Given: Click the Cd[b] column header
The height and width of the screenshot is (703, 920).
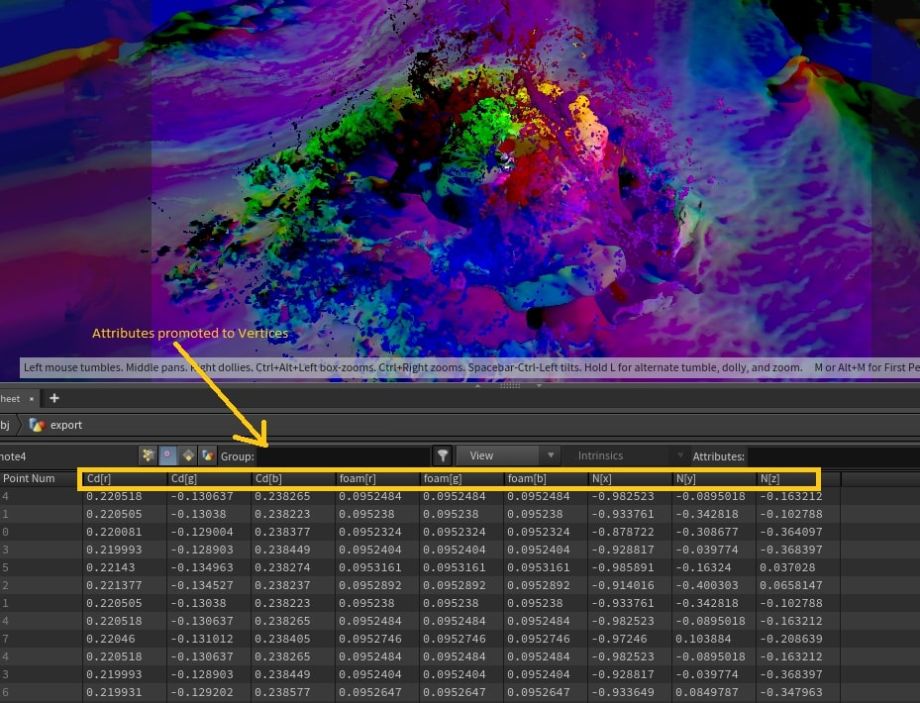Looking at the screenshot, I should (292, 479).
